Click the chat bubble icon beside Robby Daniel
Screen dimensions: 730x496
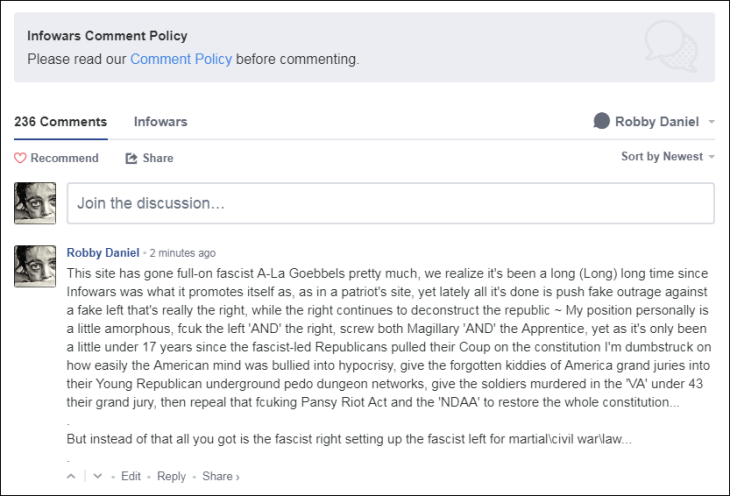pyautogui.click(x=601, y=122)
